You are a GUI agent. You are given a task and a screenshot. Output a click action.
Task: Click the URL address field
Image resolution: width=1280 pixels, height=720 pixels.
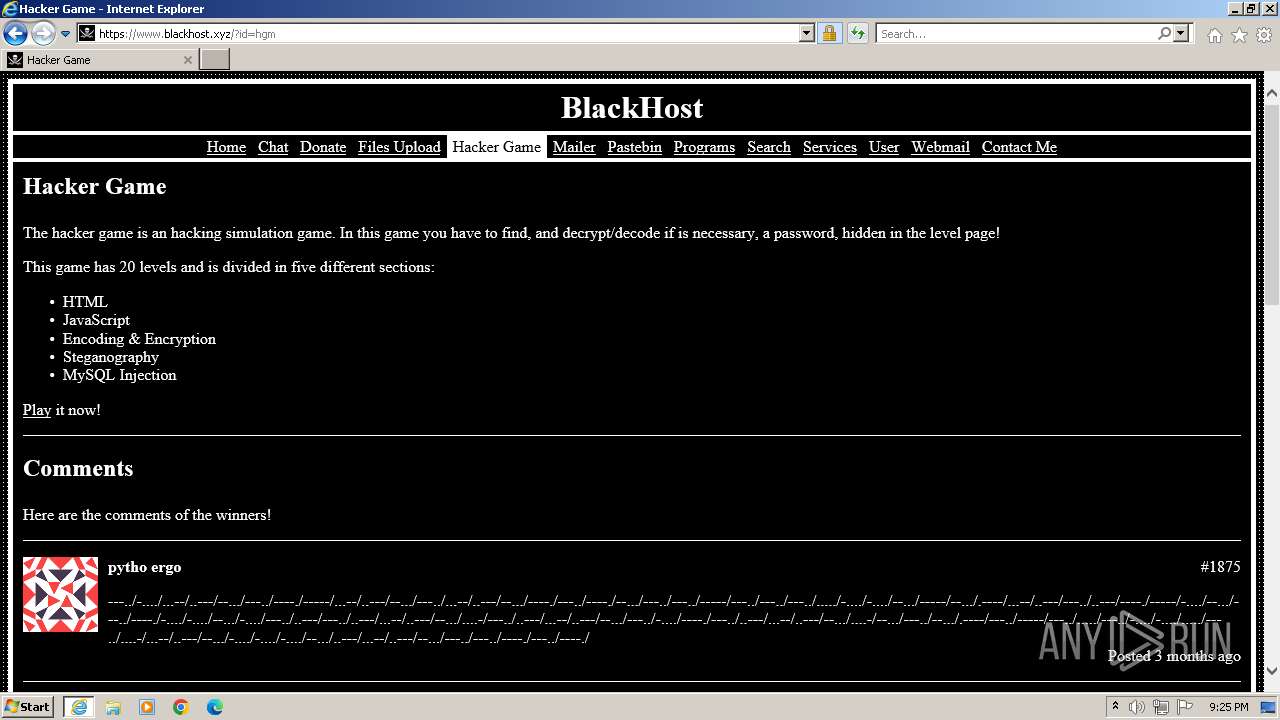click(447, 34)
